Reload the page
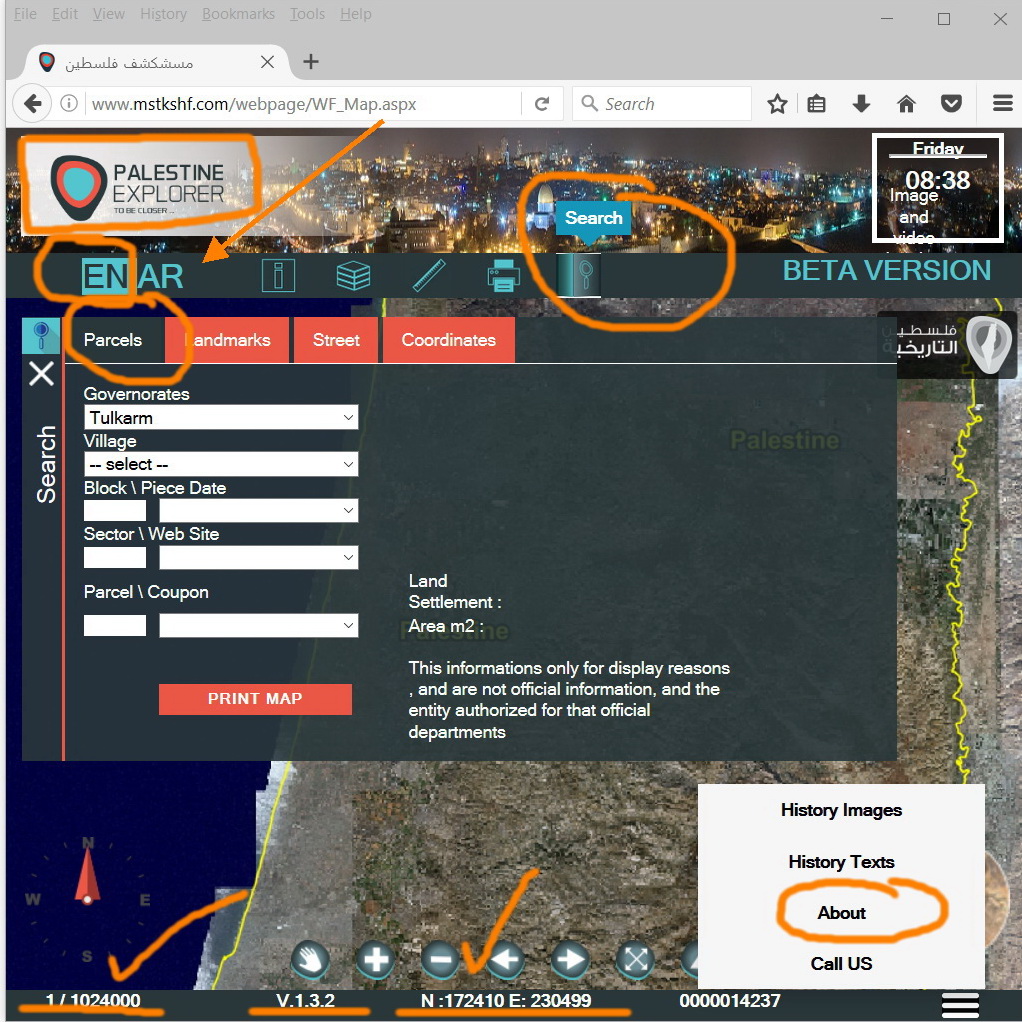This screenshot has height=1022, width=1022. point(542,104)
